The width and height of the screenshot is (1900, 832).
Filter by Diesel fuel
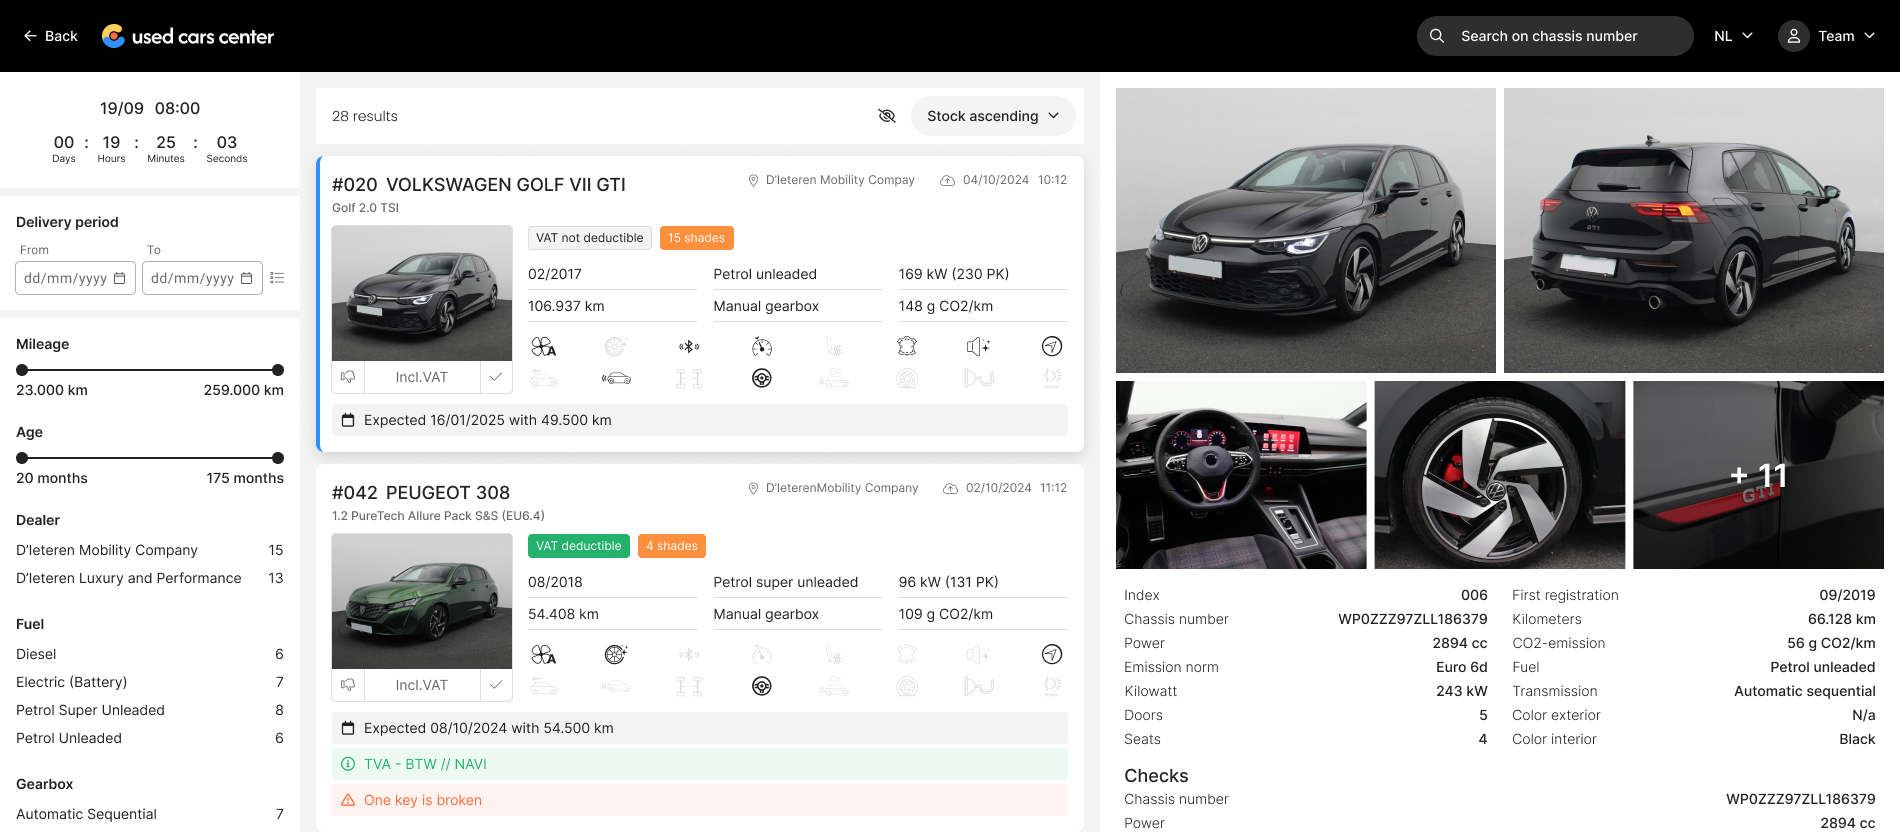[x=150, y=654]
